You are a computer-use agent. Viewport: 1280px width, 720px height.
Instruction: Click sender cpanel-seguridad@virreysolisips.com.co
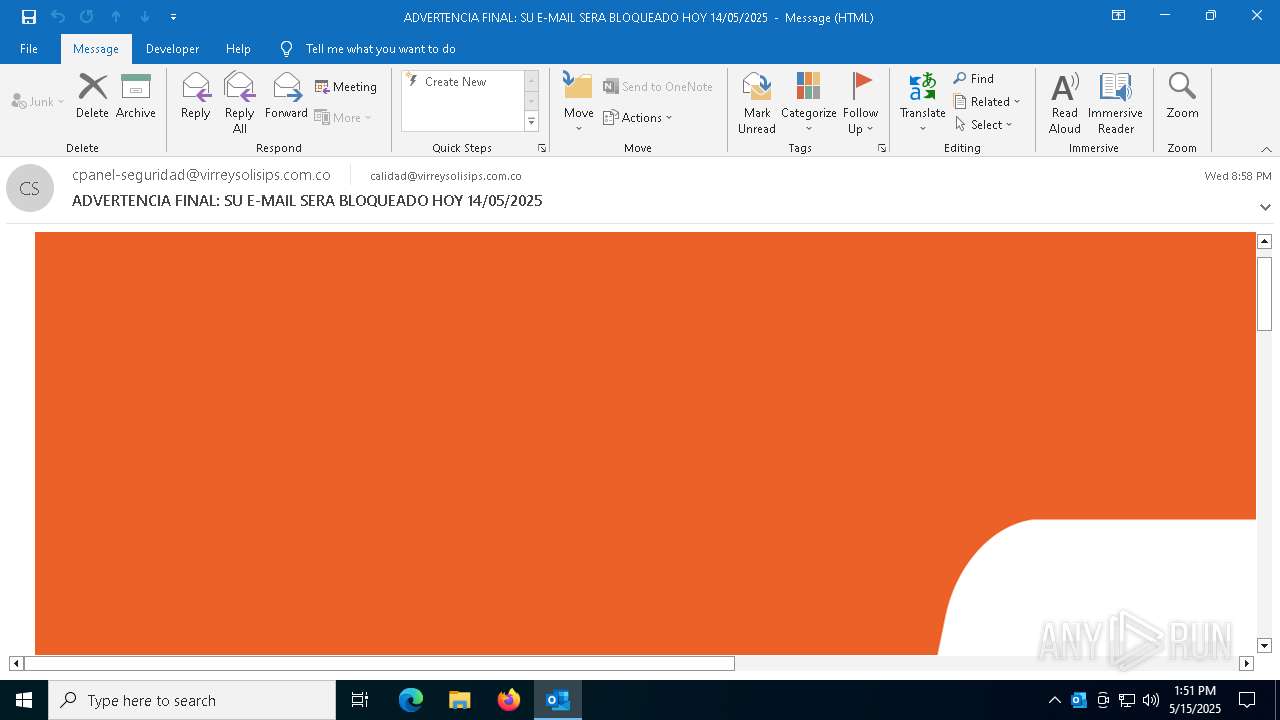point(201,175)
